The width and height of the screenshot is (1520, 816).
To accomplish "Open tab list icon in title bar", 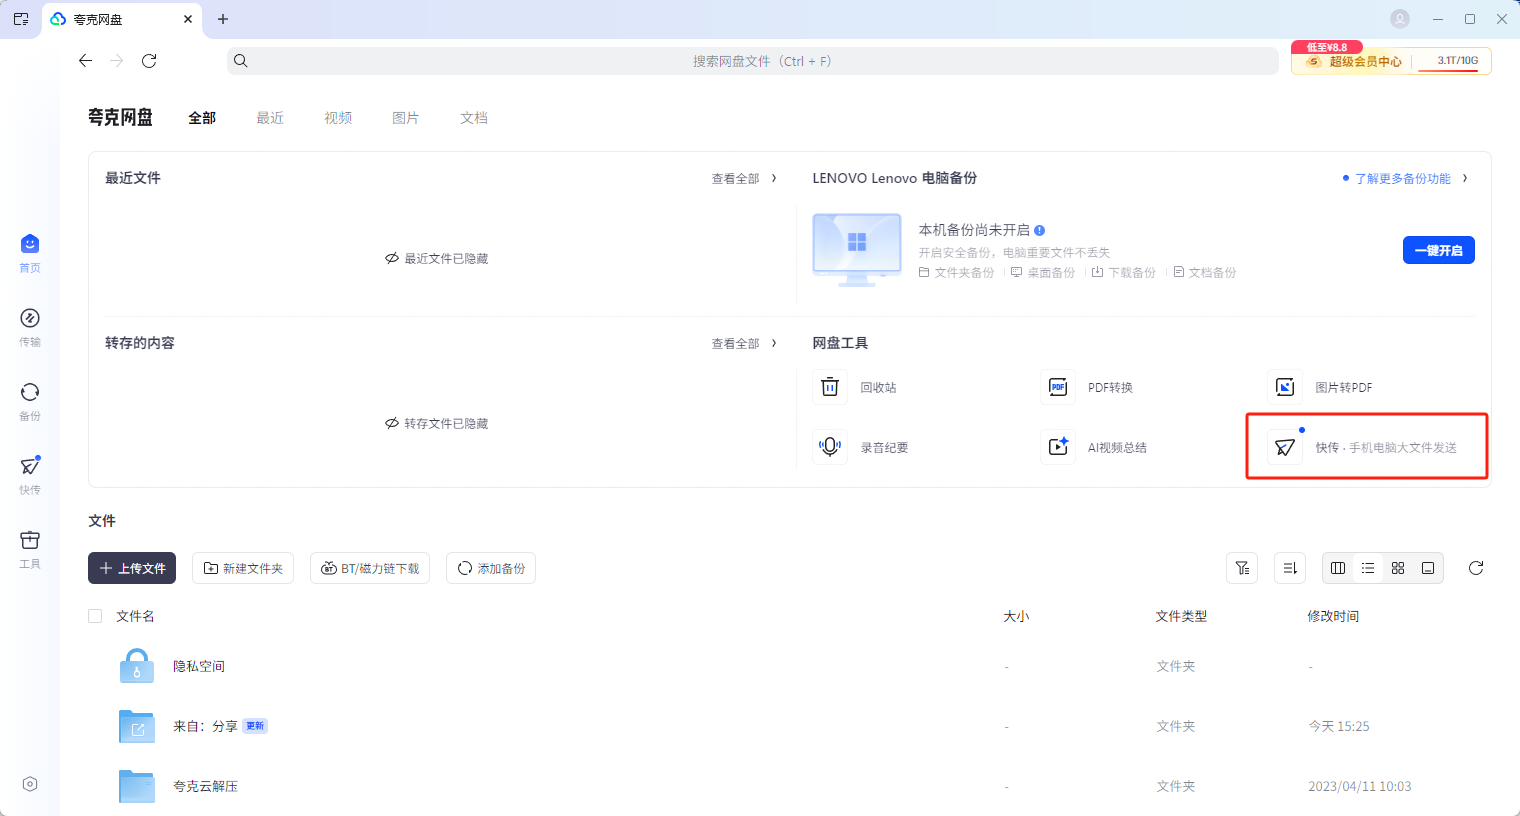I will 21,19.
